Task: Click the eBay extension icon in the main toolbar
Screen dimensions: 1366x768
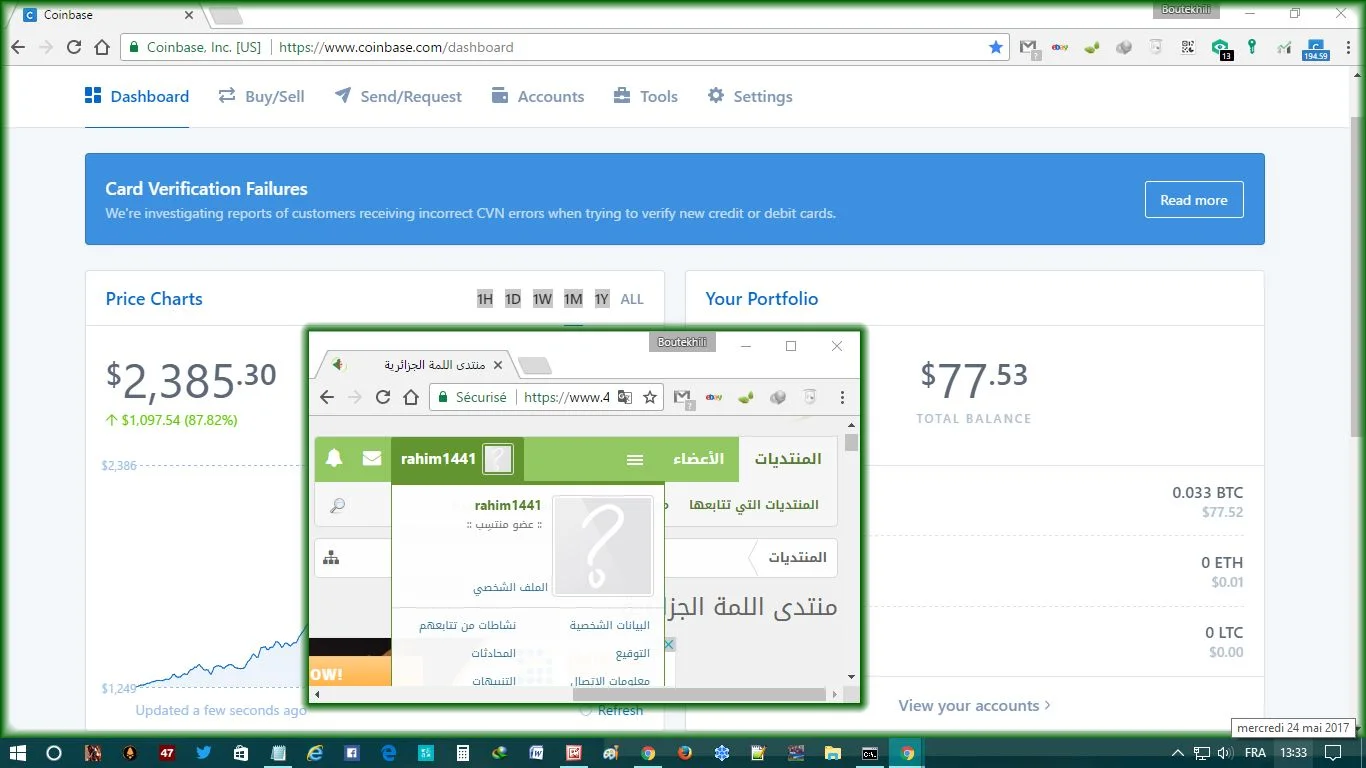Action: 1060,47
